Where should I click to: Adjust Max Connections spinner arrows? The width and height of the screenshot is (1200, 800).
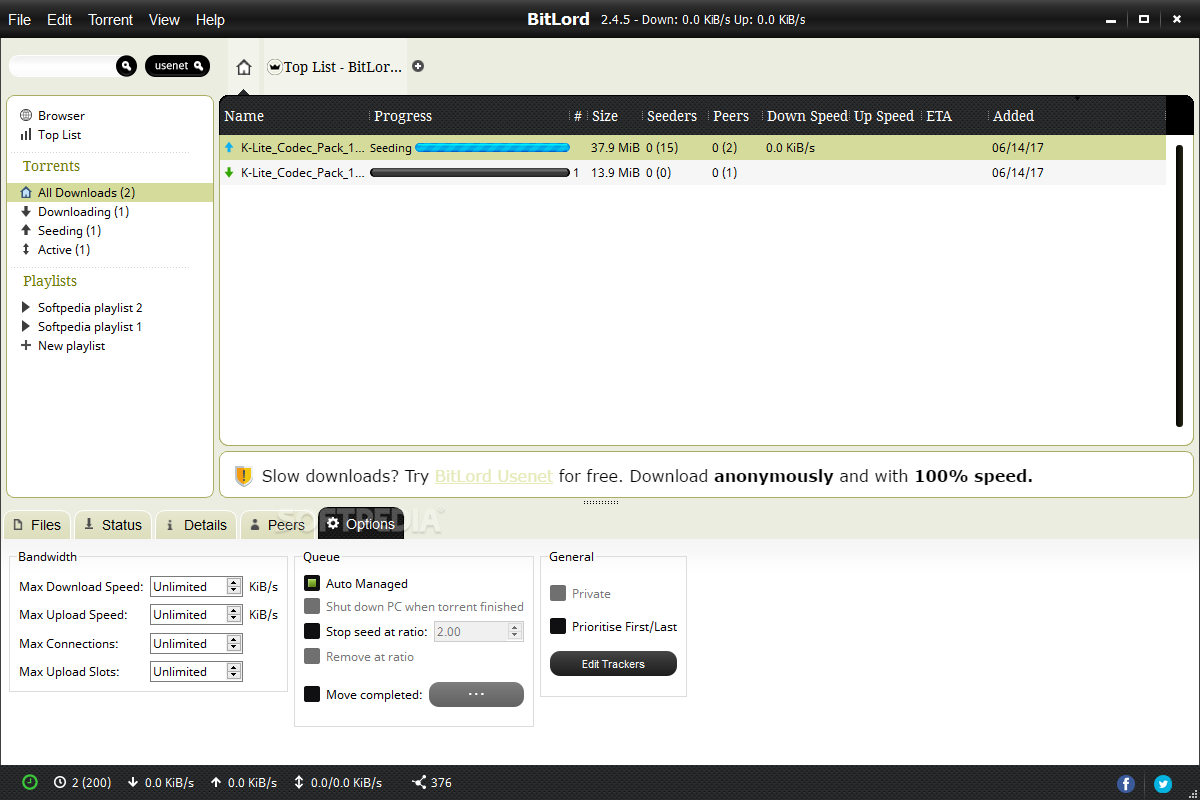pyautogui.click(x=234, y=643)
